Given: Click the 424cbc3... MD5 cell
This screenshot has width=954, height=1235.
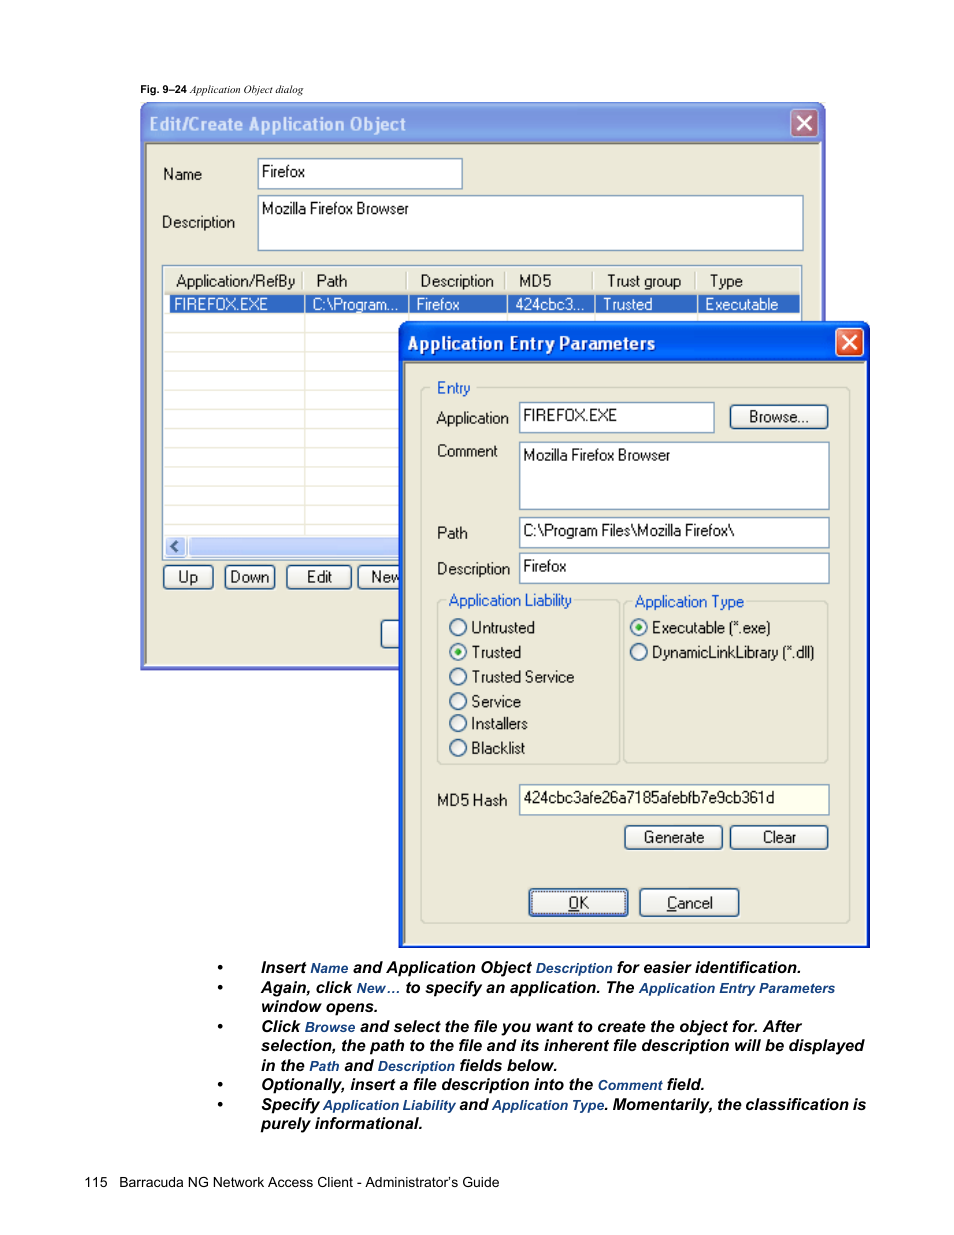Looking at the screenshot, I should coord(551,304).
